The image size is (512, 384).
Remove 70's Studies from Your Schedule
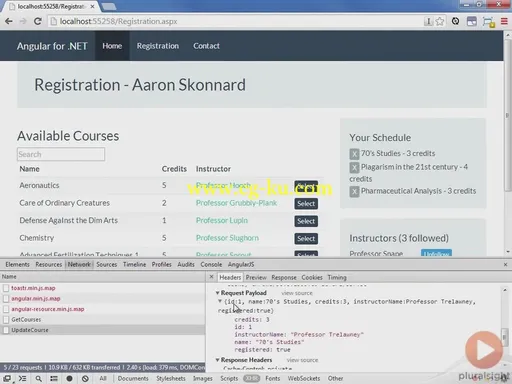click(x=354, y=154)
